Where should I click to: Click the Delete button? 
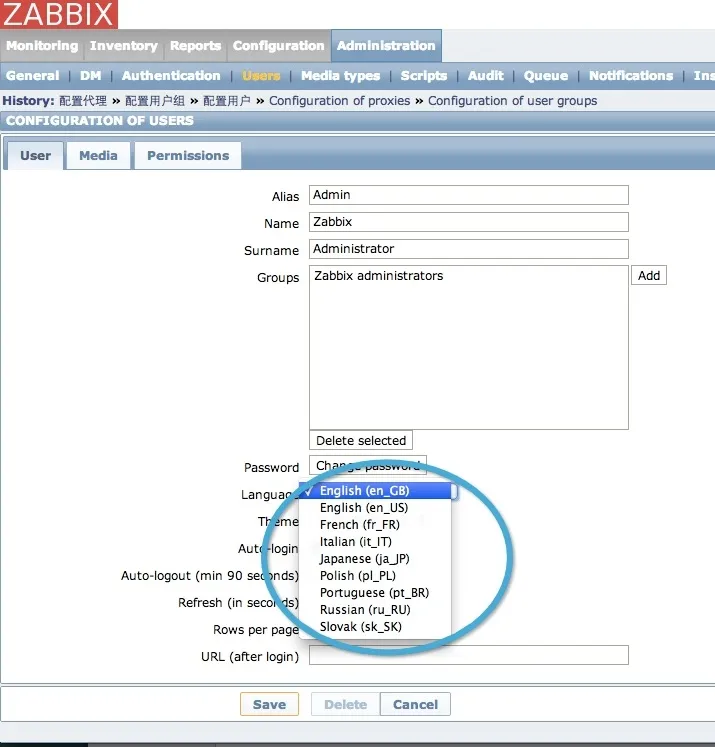click(346, 704)
